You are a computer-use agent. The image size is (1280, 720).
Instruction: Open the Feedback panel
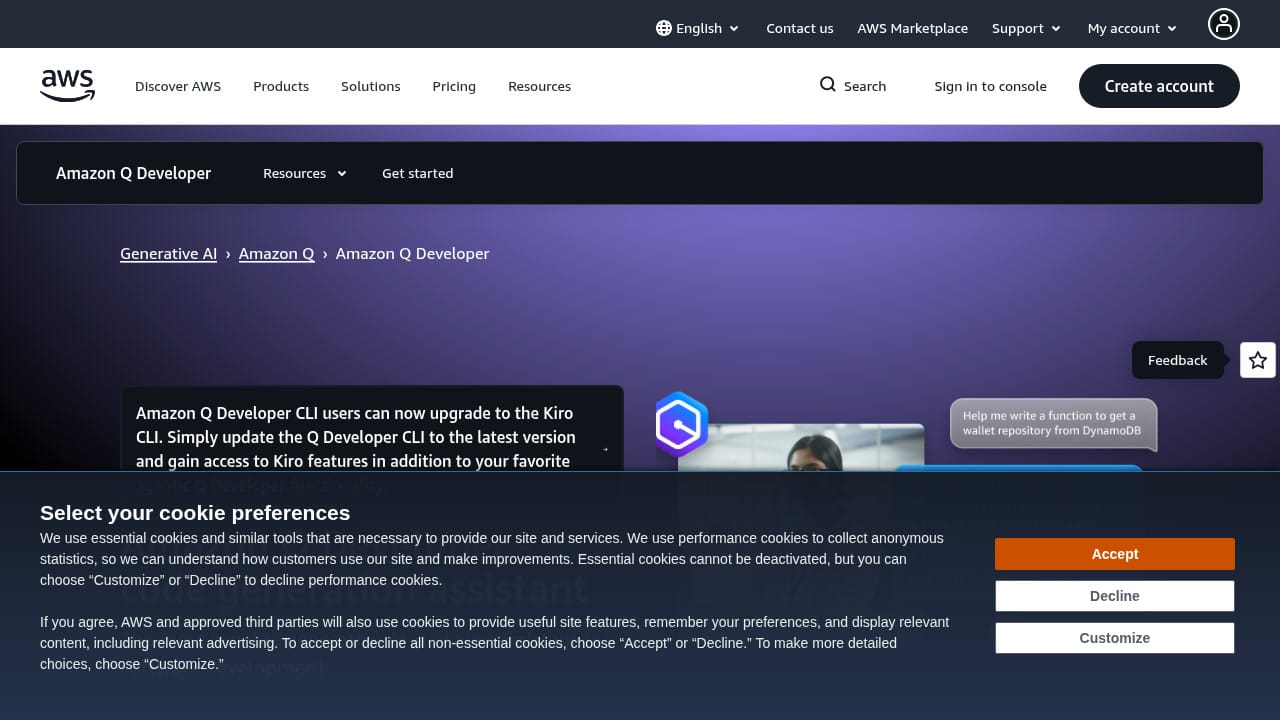[x=1177, y=360]
